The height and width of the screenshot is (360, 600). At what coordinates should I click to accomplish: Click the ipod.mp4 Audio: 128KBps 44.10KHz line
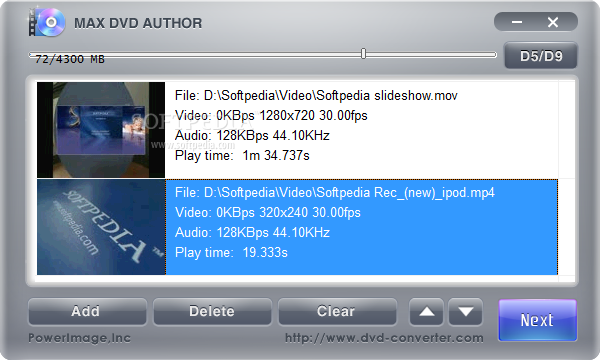pyautogui.click(x=252, y=233)
